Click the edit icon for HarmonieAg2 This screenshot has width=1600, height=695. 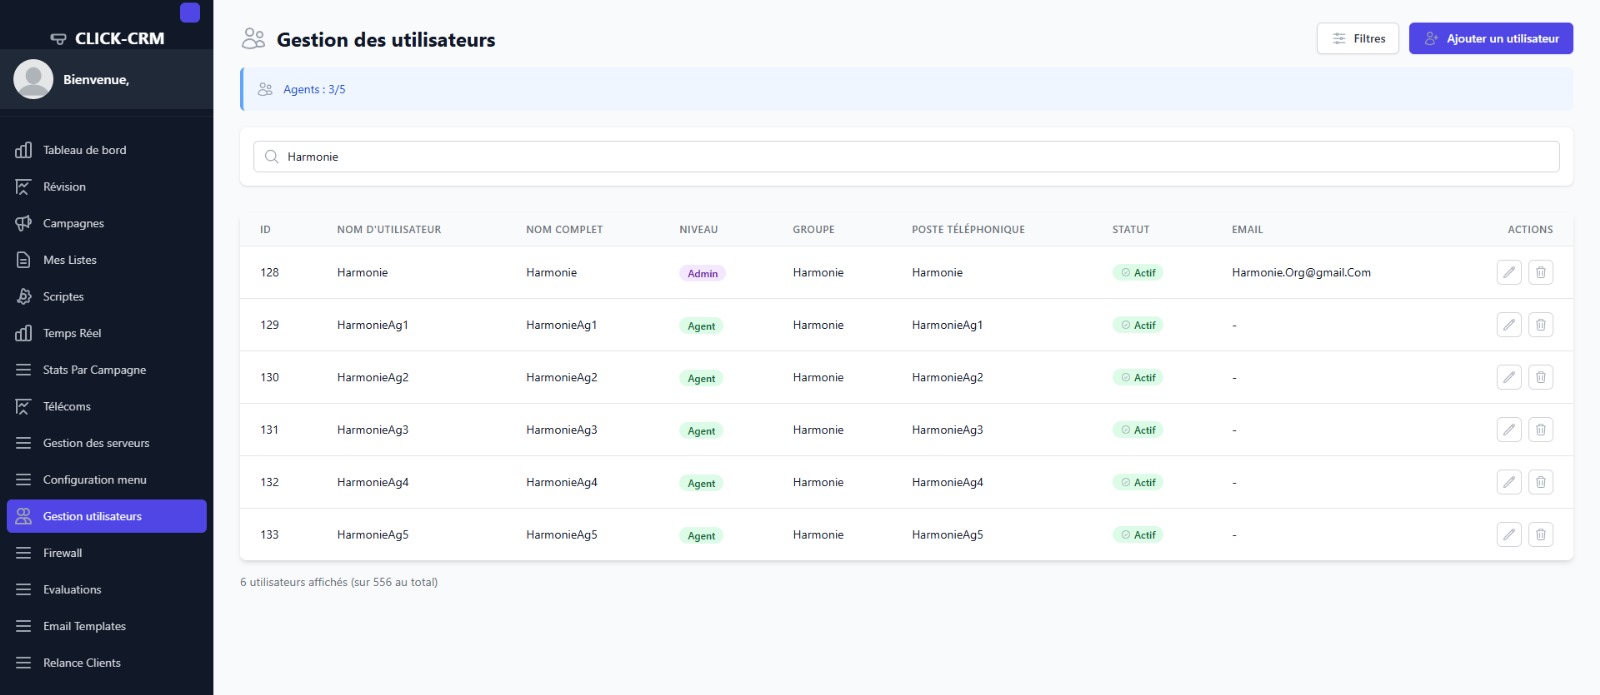point(1509,377)
